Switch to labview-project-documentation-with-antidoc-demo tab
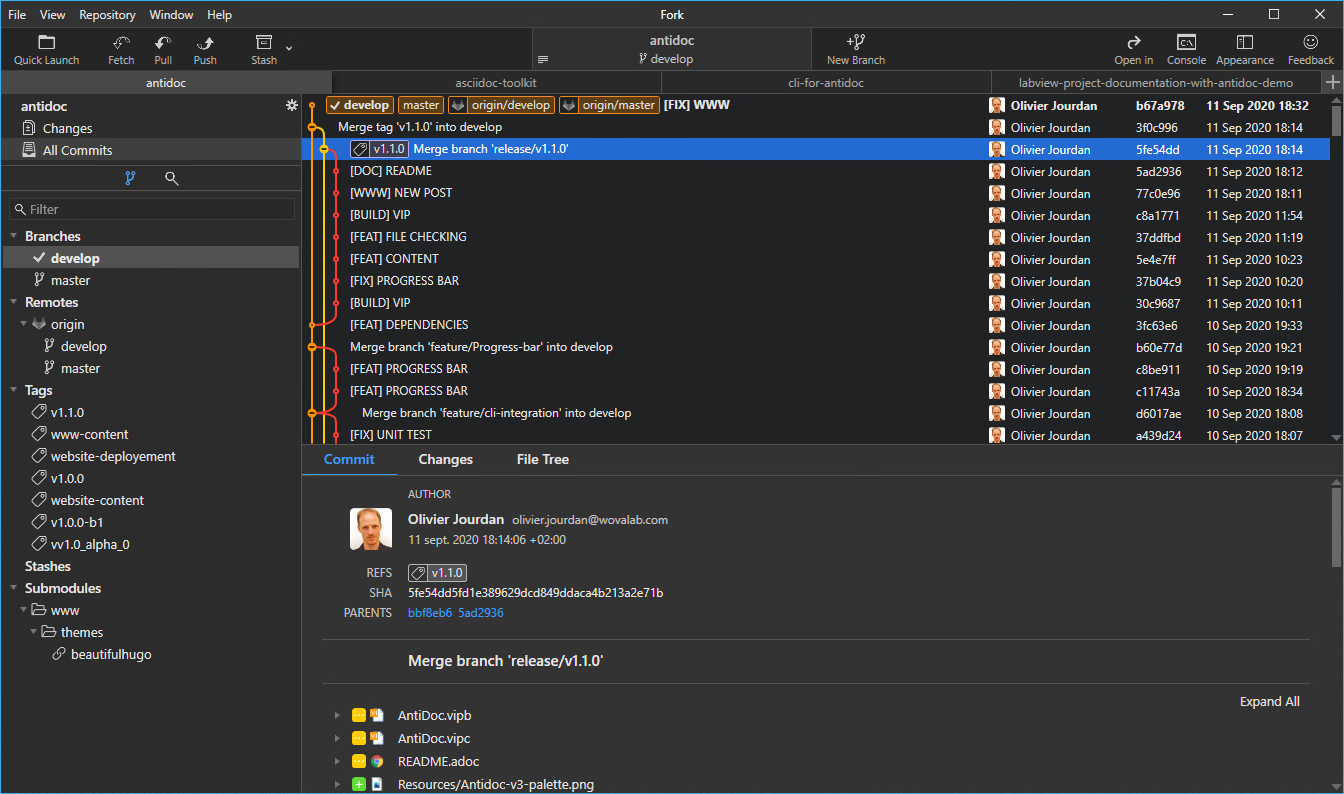 click(1156, 83)
